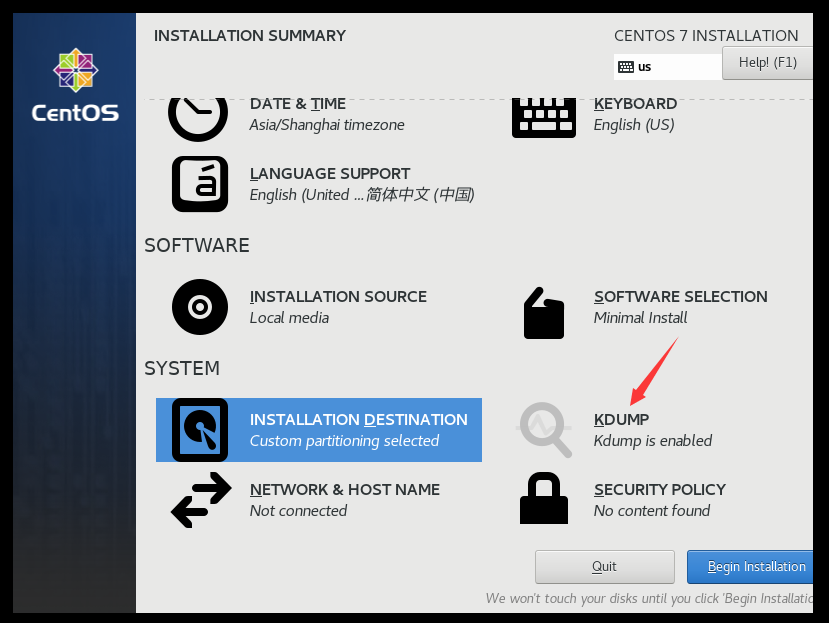Click the Quit button
This screenshot has width=829, height=623.
pyautogui.click(x=604, y=566)
